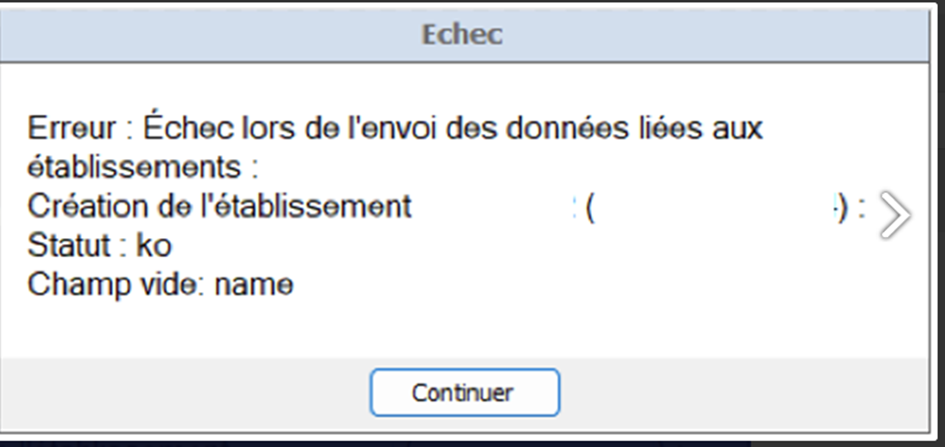Click the word "Échec" in the error message
Viewport: 945px width, 447px height.
(187, 129)
